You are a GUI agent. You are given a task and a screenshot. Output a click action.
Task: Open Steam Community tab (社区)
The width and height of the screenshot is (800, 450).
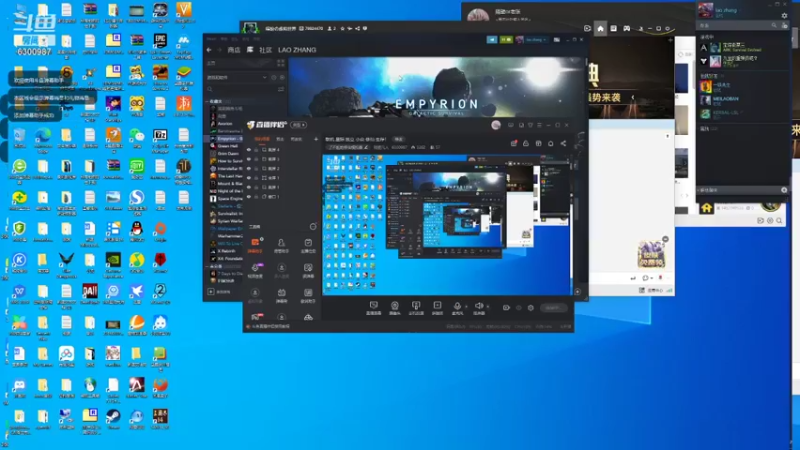pyautogui.click(x=265, y=50)
